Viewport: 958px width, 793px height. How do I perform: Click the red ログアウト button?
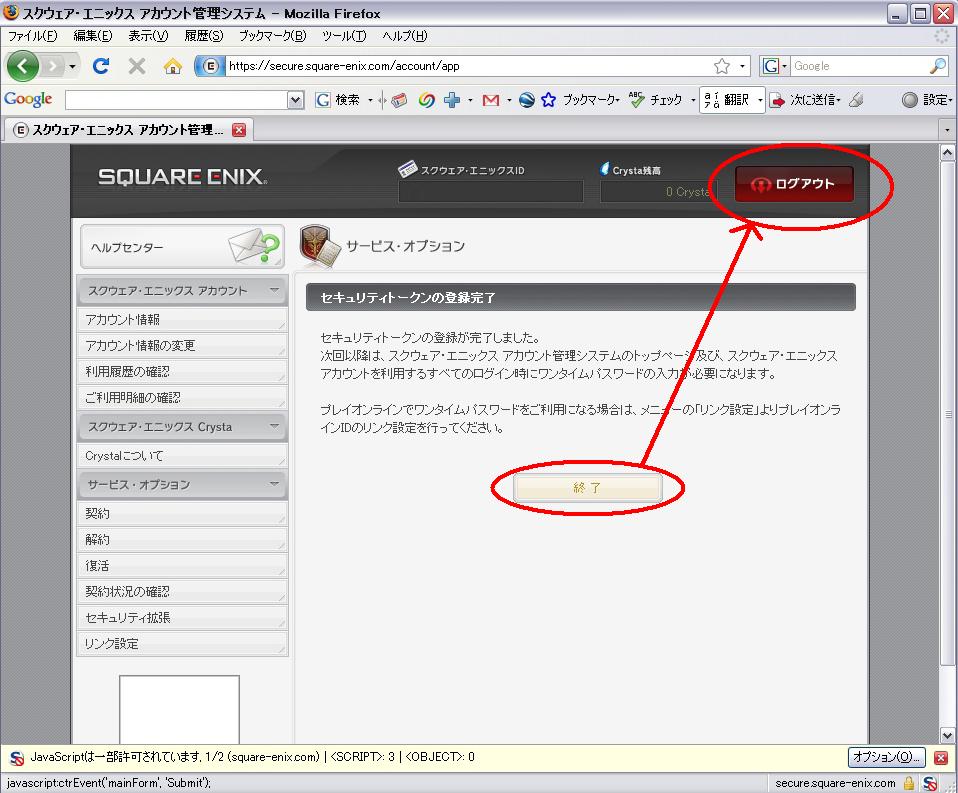click(x=794, y=184)
